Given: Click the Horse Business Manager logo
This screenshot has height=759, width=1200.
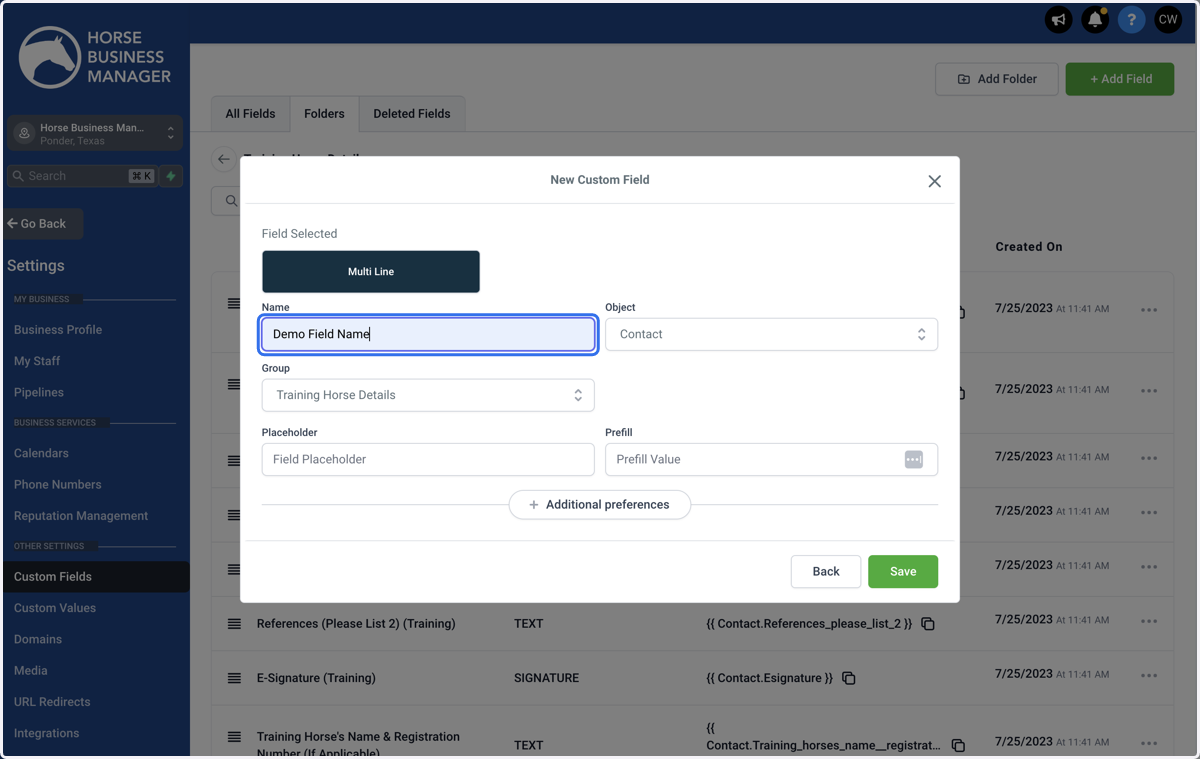Looking at the screenshot, I should point(95,57).
